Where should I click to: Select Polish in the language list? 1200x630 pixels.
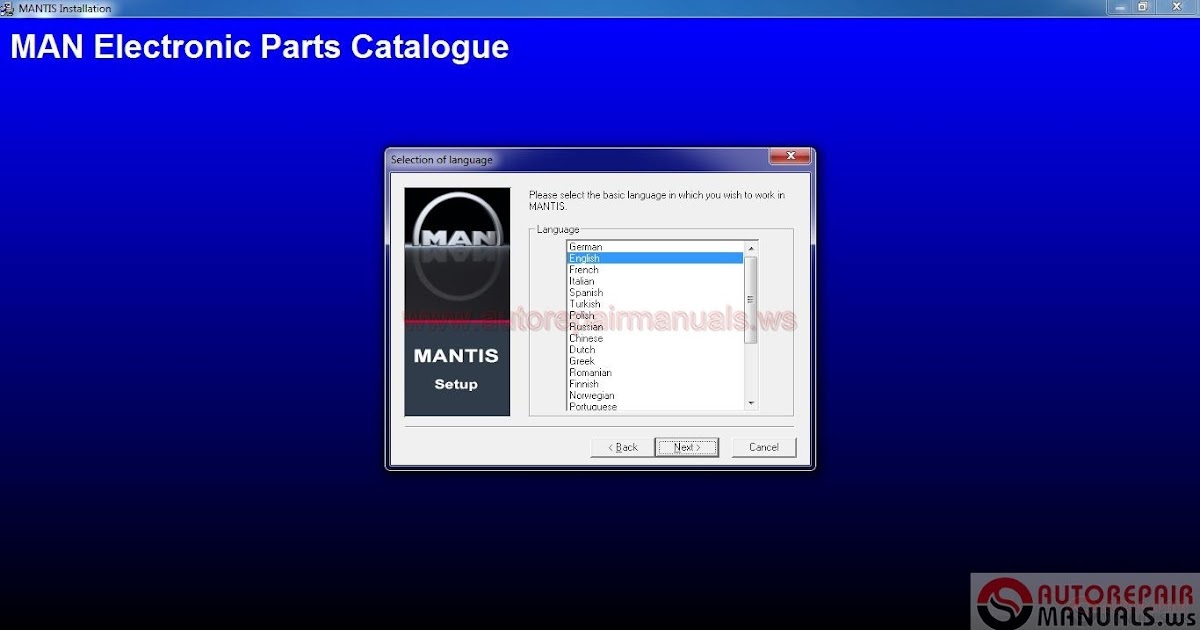(655, 315)
